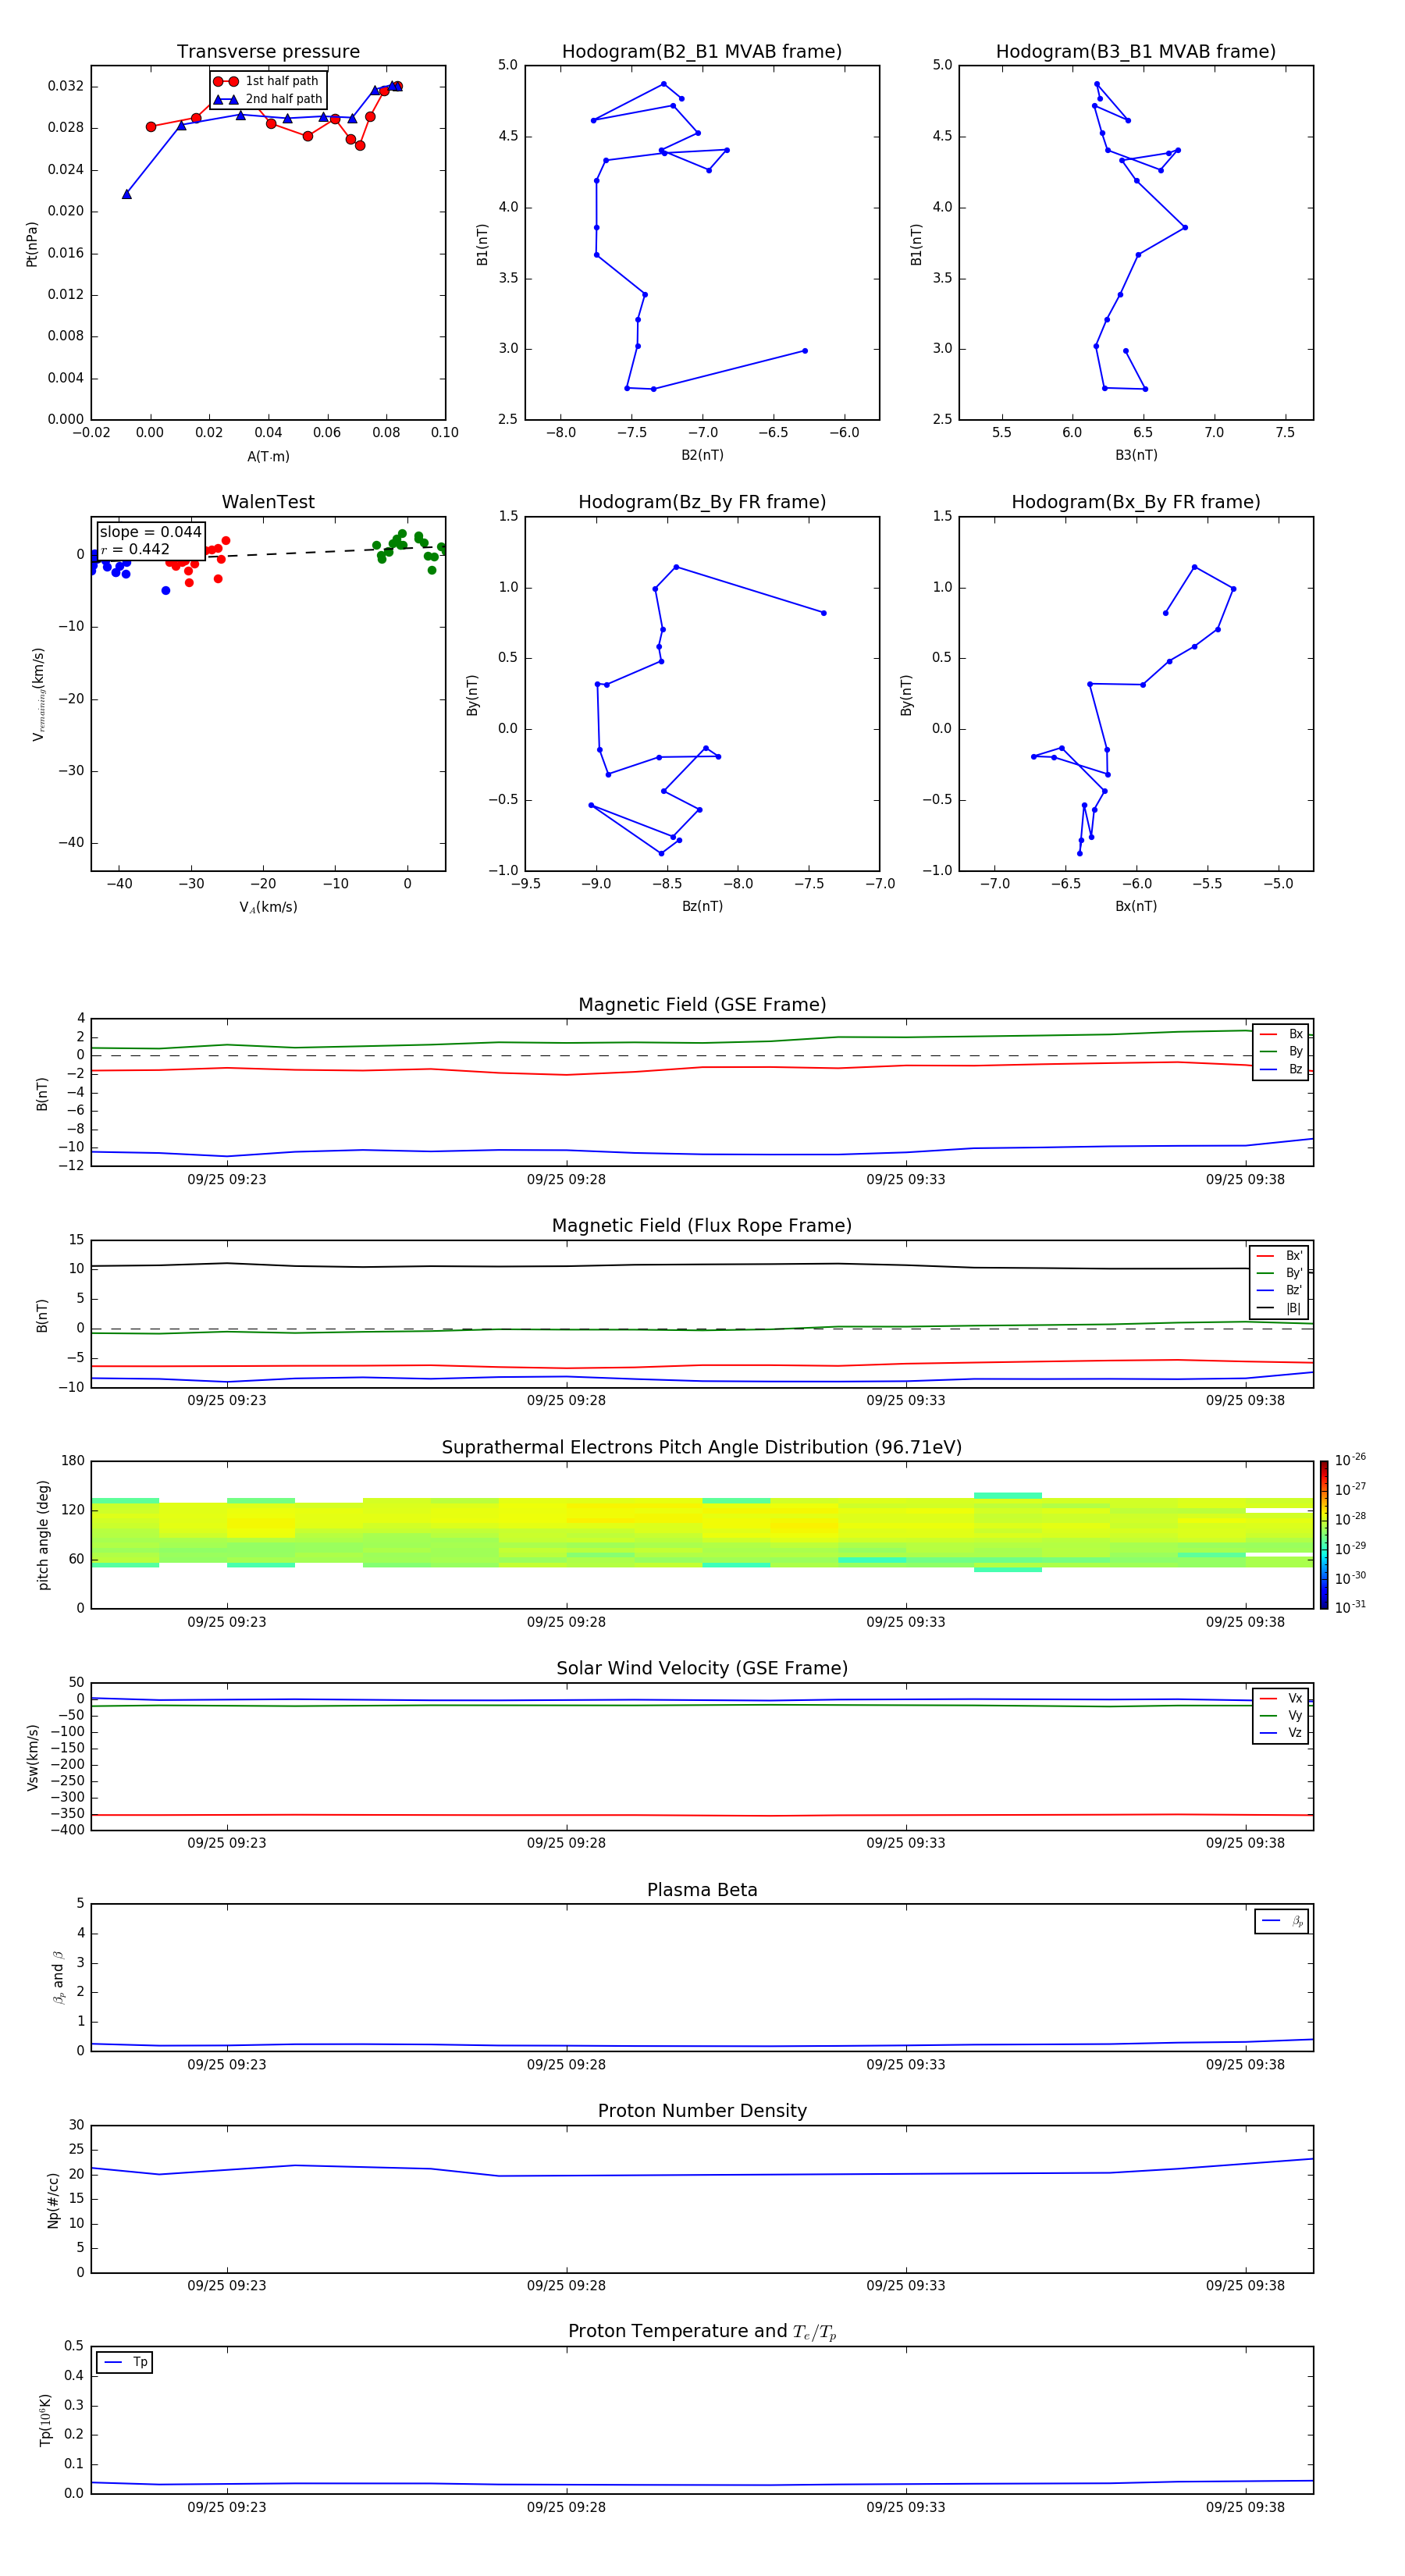Image resolution: width=1405 pixels, height=2576 pixels.
Task: Click the 10^-31 colorbar label
Action: 1350,1607
